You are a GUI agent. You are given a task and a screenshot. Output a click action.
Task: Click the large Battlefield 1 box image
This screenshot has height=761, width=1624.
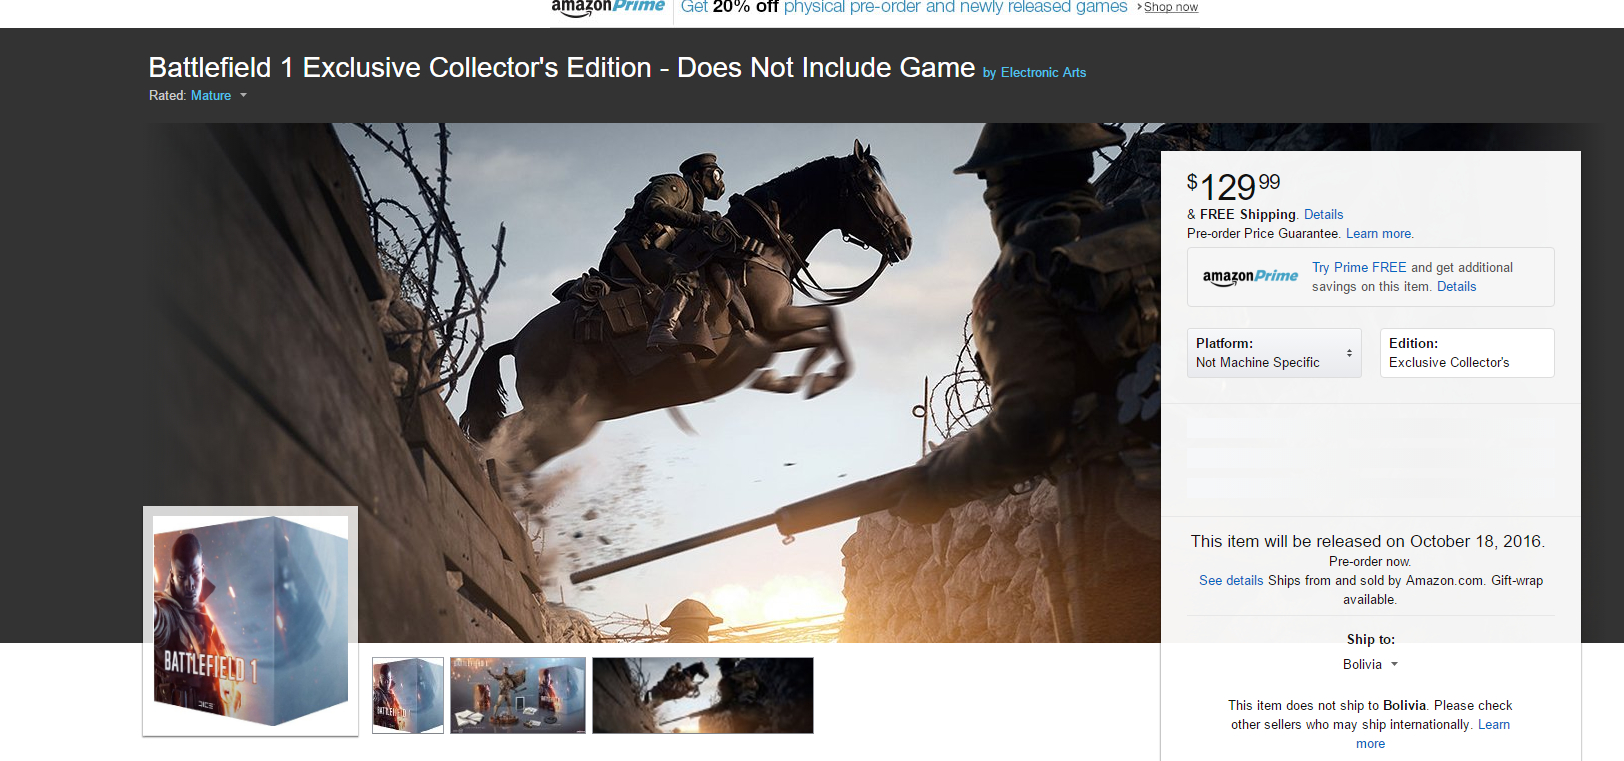(x=250, y=621)
